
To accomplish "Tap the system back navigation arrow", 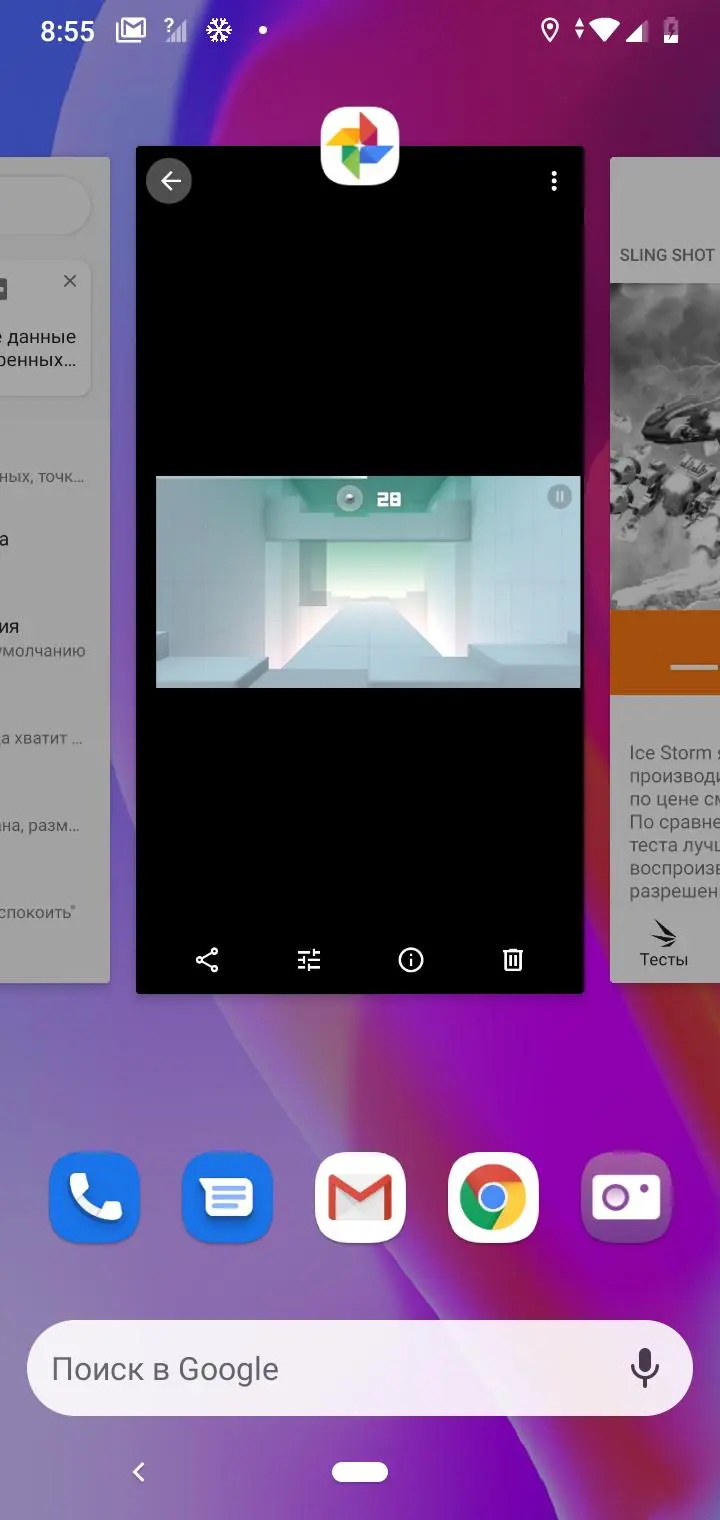I will pyautogui.click(x=139, y=1471).
